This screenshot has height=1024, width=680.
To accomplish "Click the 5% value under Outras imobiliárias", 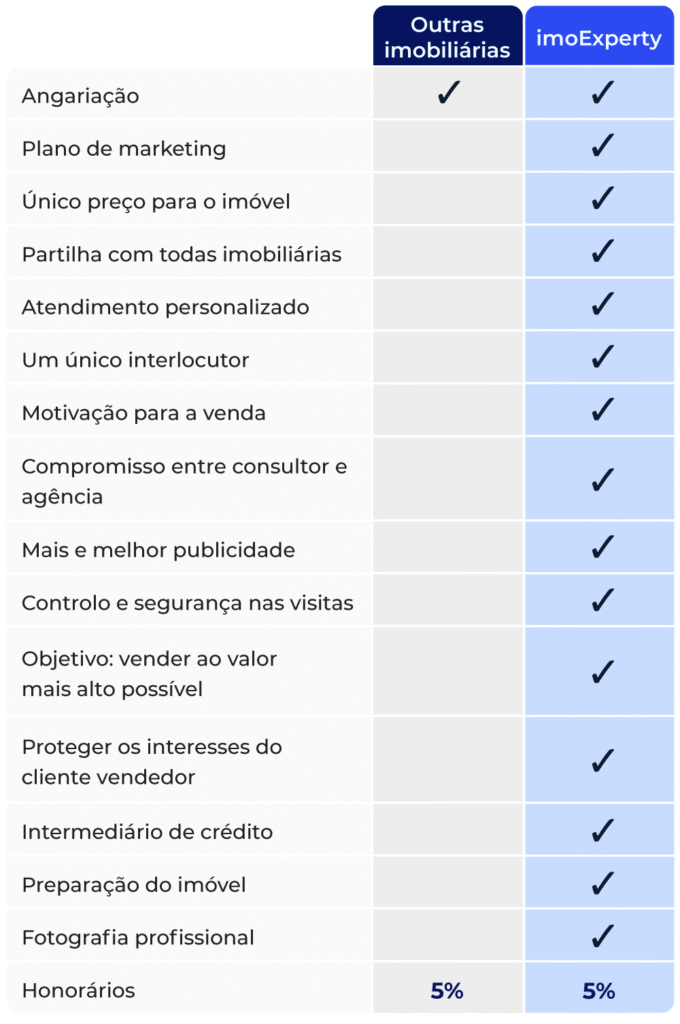I will pyautogui.click(x=447, y=991).
